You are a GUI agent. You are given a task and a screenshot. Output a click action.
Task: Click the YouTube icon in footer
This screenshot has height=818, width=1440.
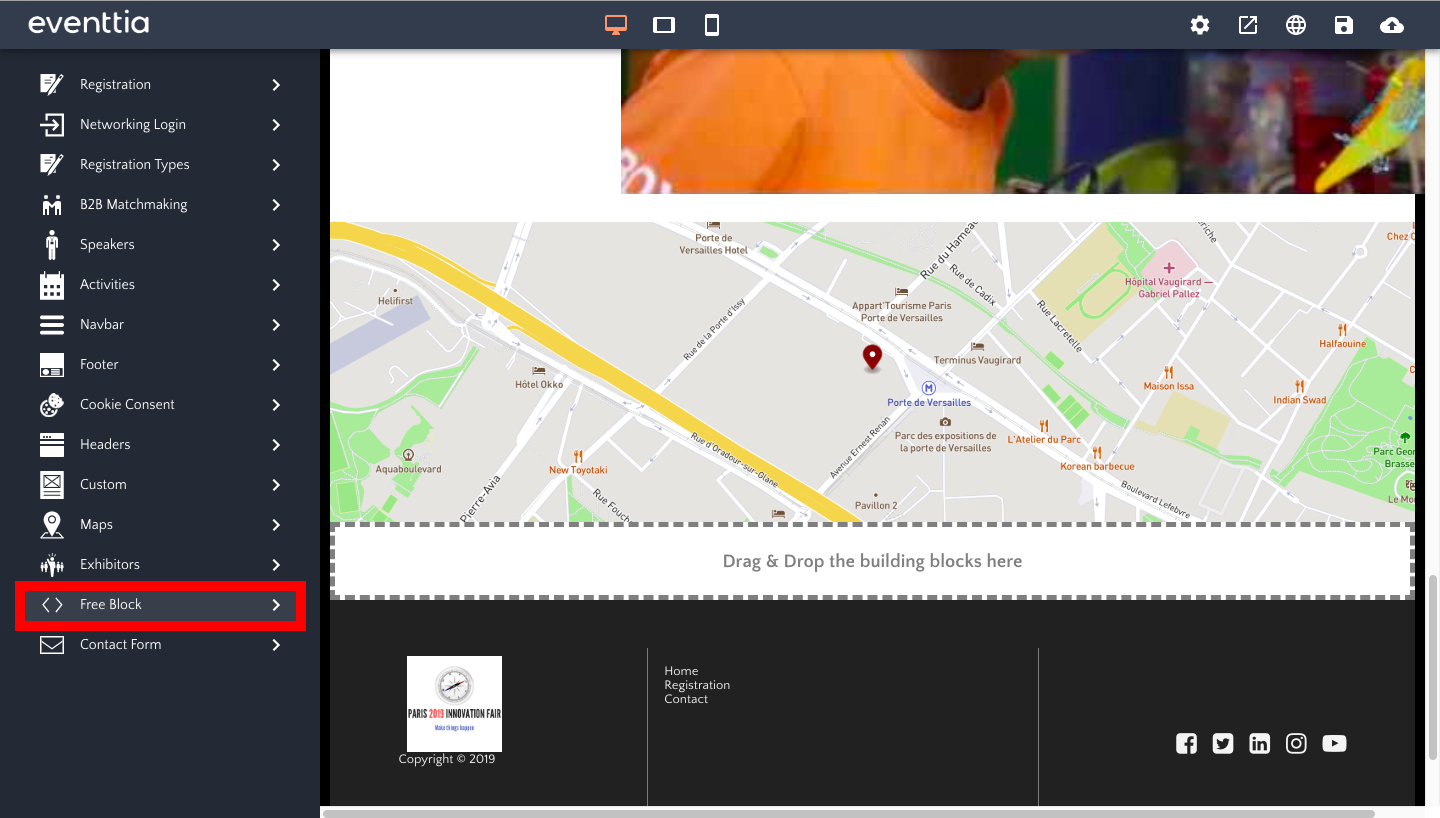click(1334, 743)
